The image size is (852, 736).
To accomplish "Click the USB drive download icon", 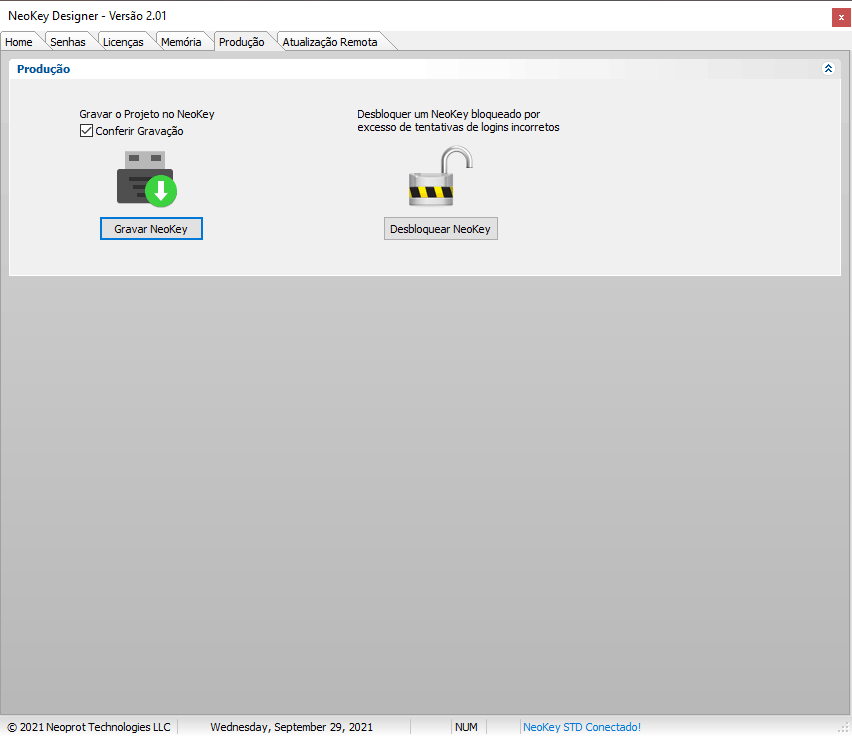I will pos(146,179).
